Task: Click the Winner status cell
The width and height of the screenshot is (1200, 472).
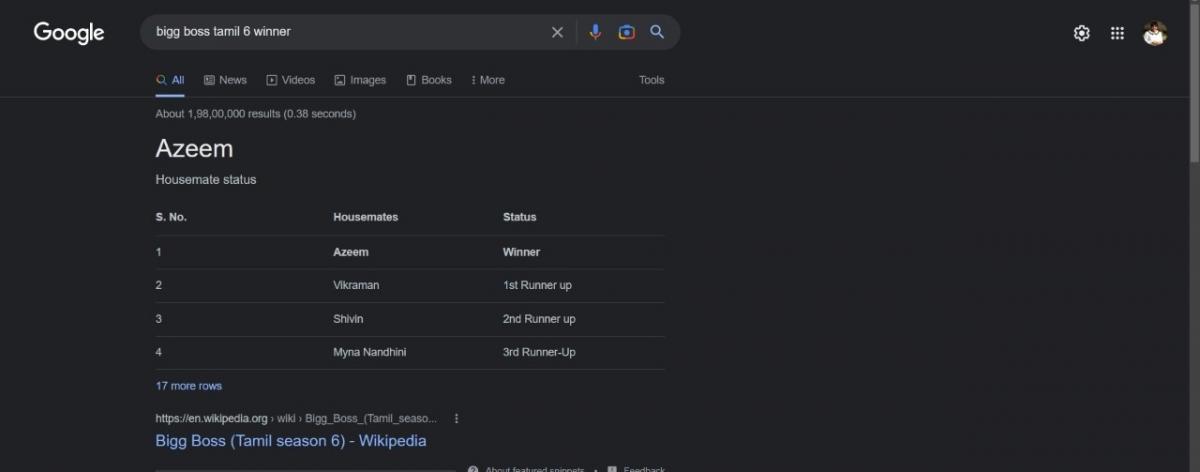Action: pyautogui.click(x=521, y=252)
